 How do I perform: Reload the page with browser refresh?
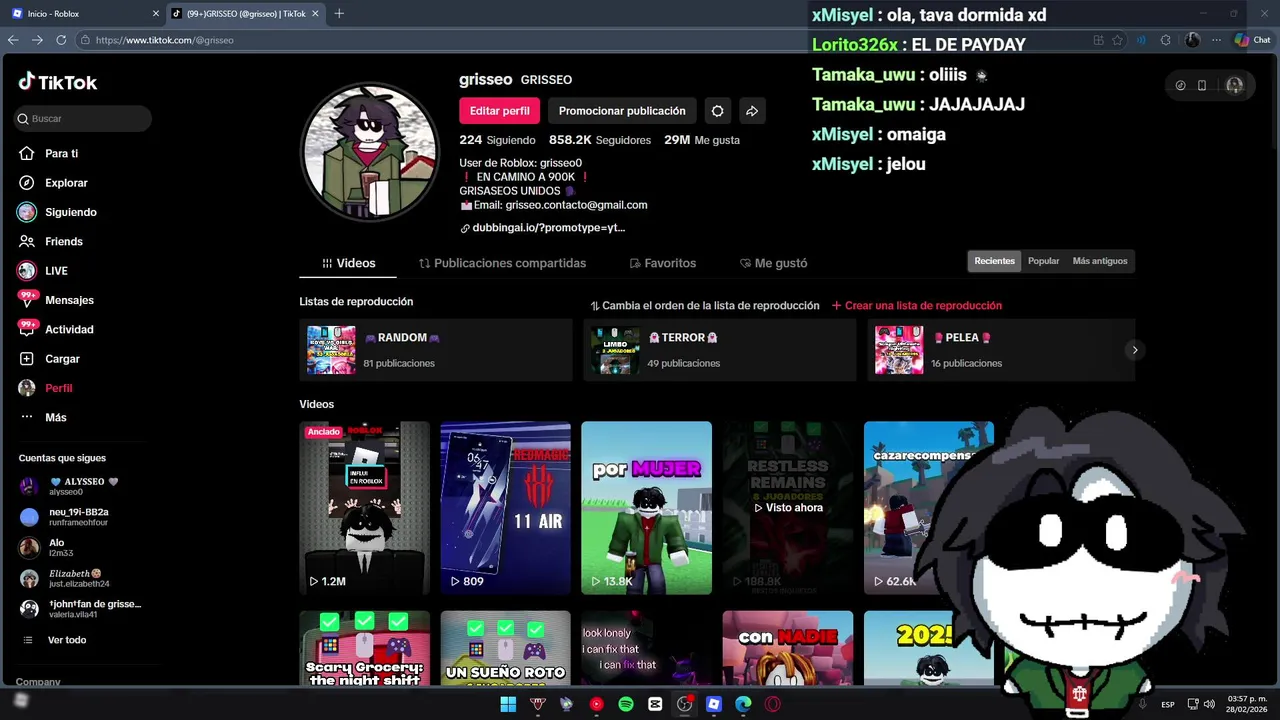click(61, 40)
